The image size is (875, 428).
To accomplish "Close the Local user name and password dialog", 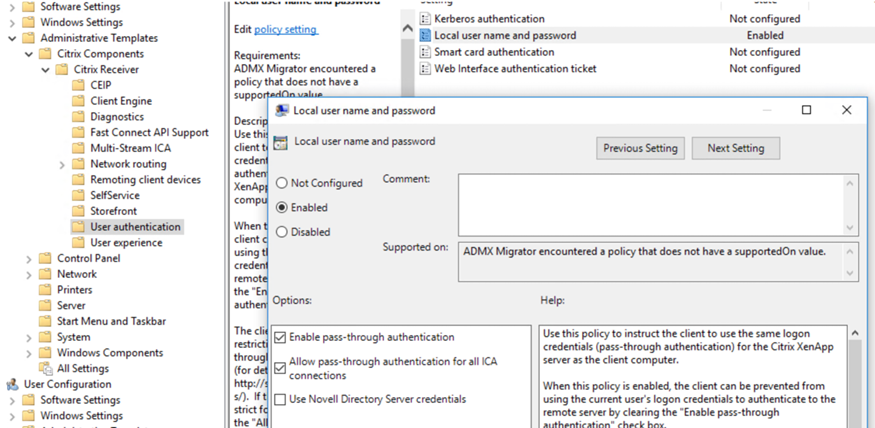I will pyautogui.click(x=847, y=110).
